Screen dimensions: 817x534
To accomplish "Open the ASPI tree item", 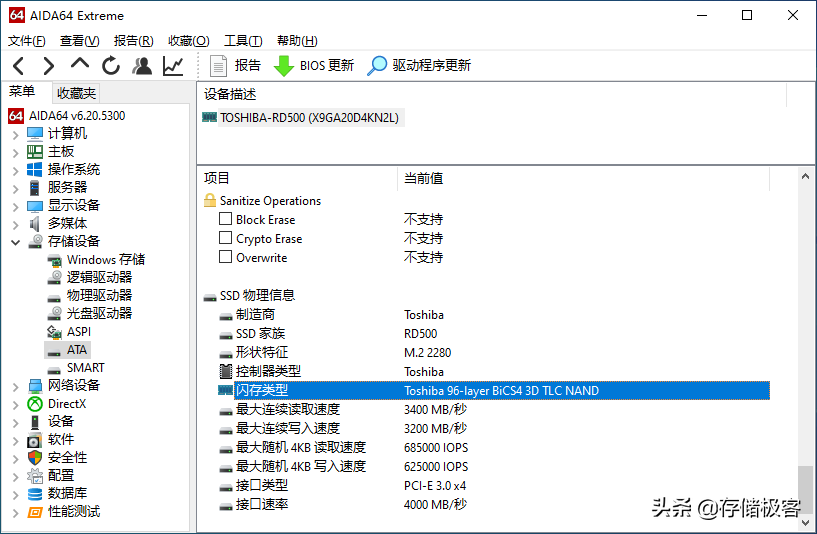I will point(69,332).
